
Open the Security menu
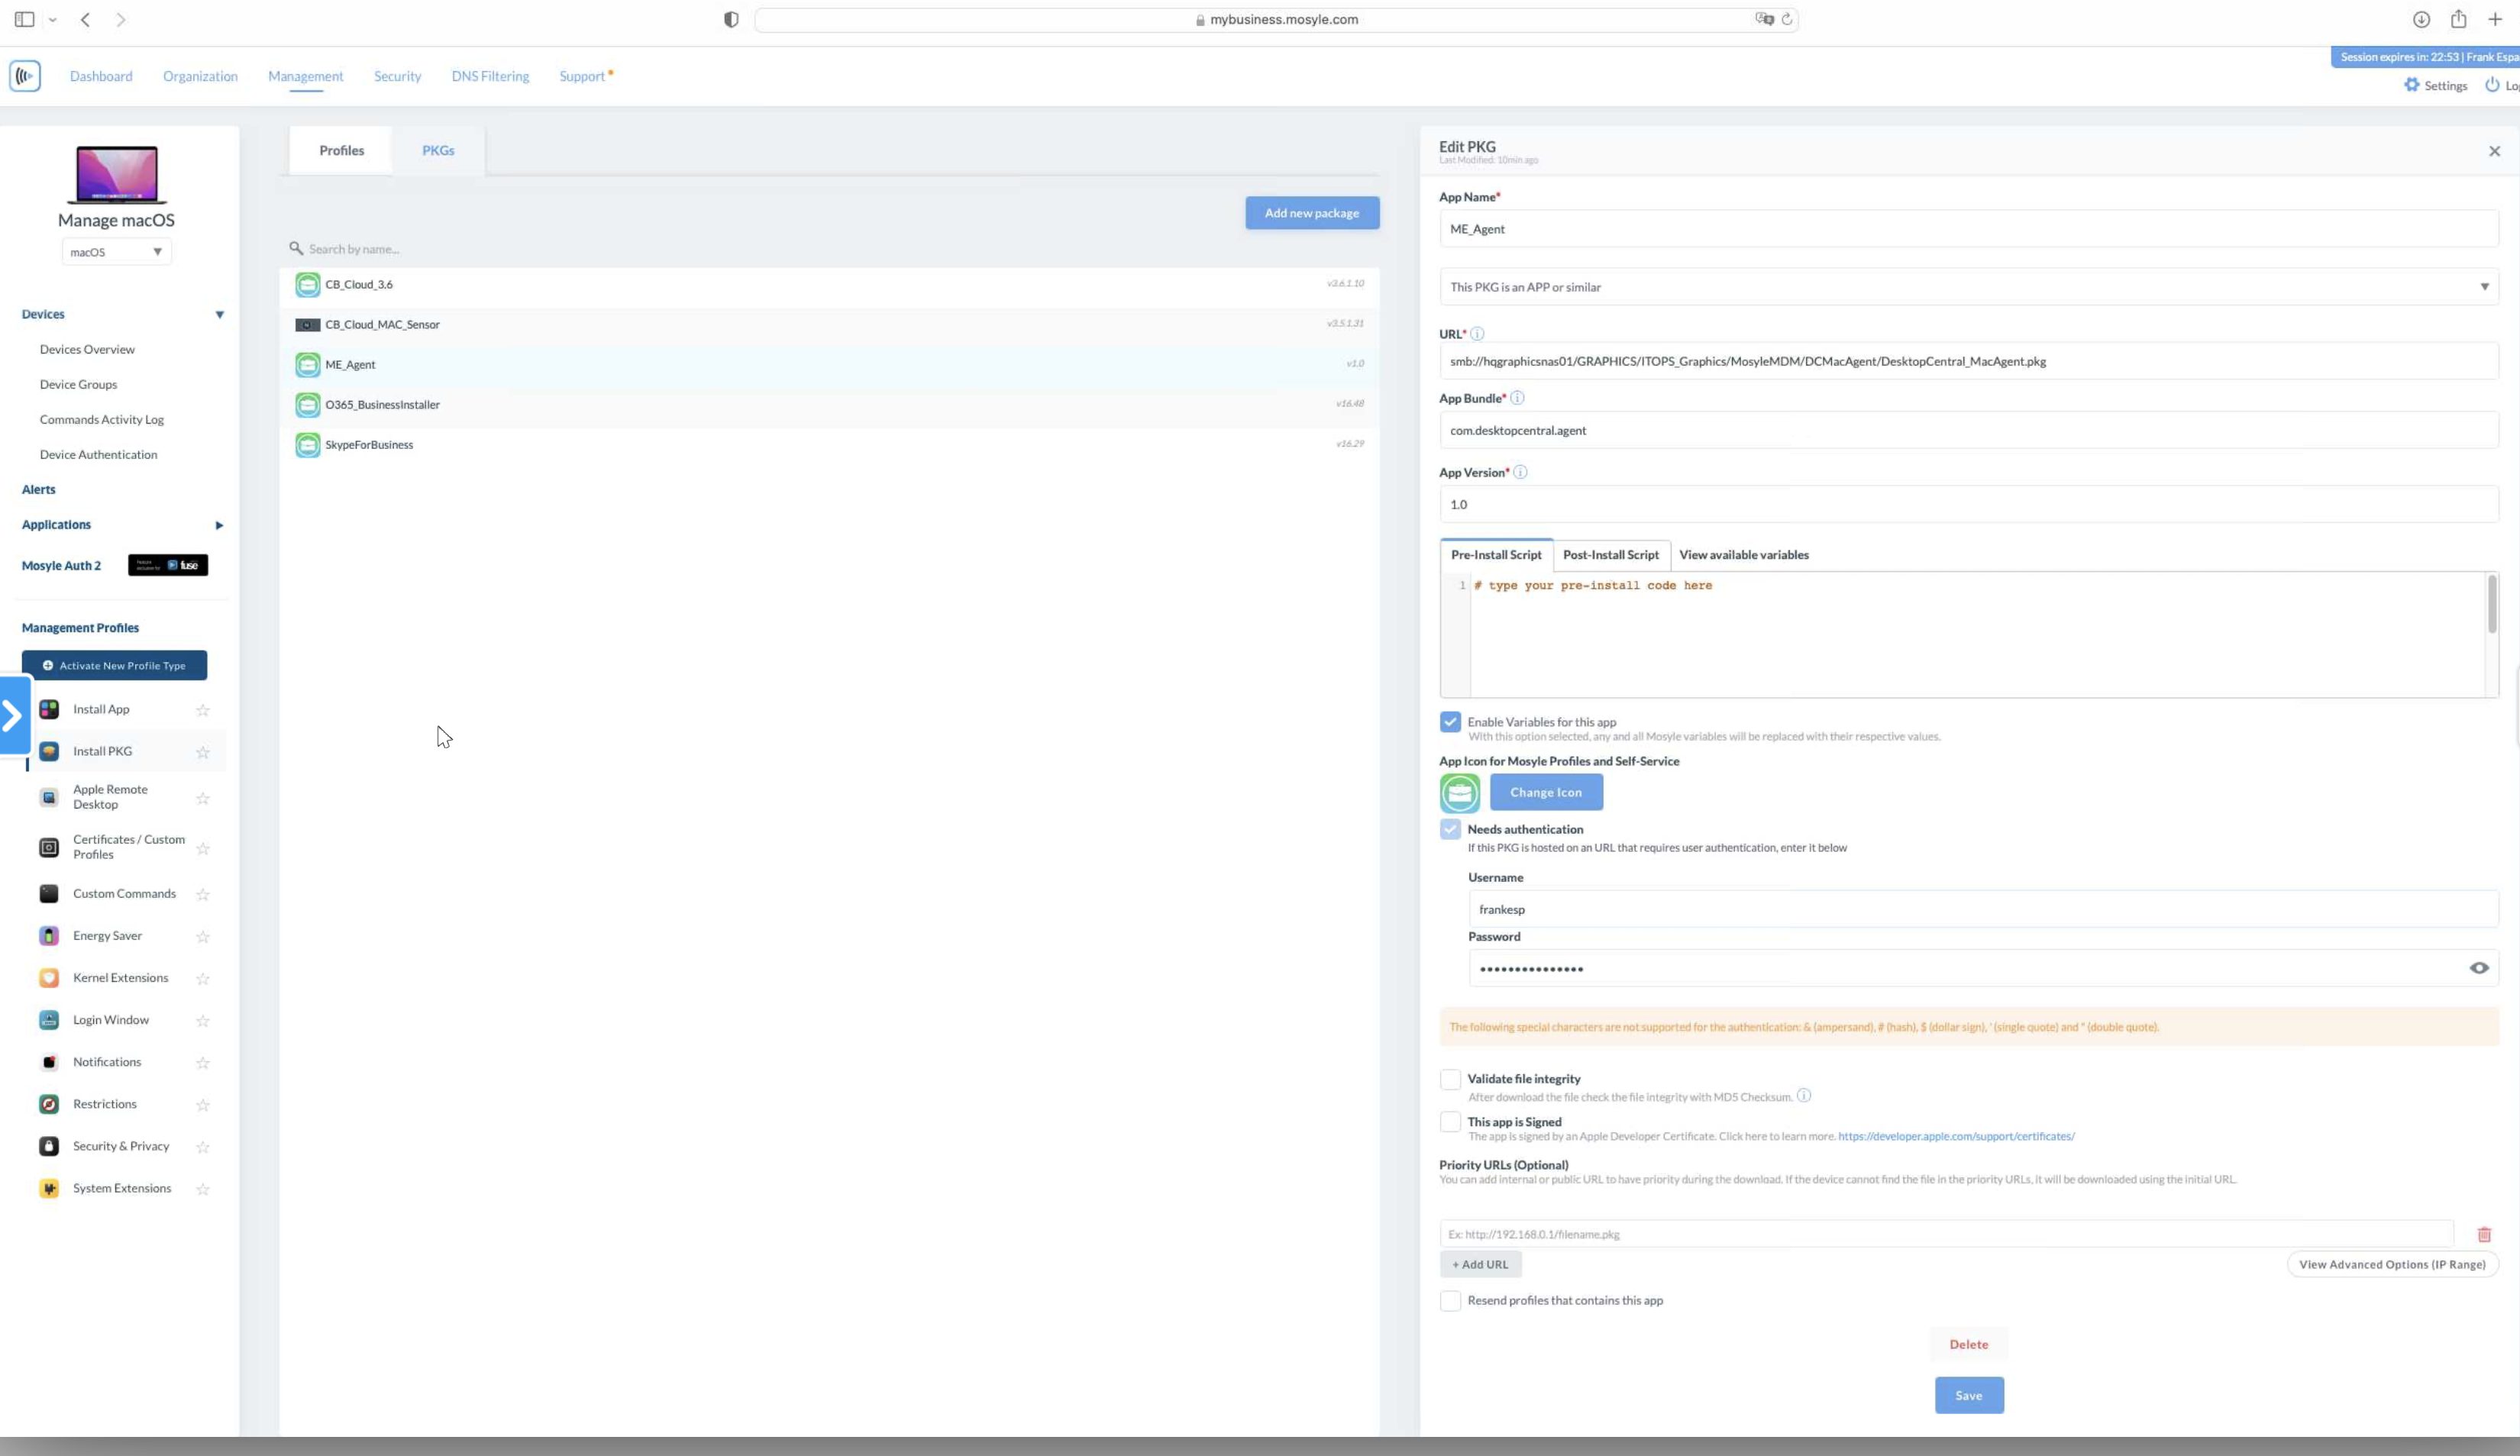click(x=397, y=76)
